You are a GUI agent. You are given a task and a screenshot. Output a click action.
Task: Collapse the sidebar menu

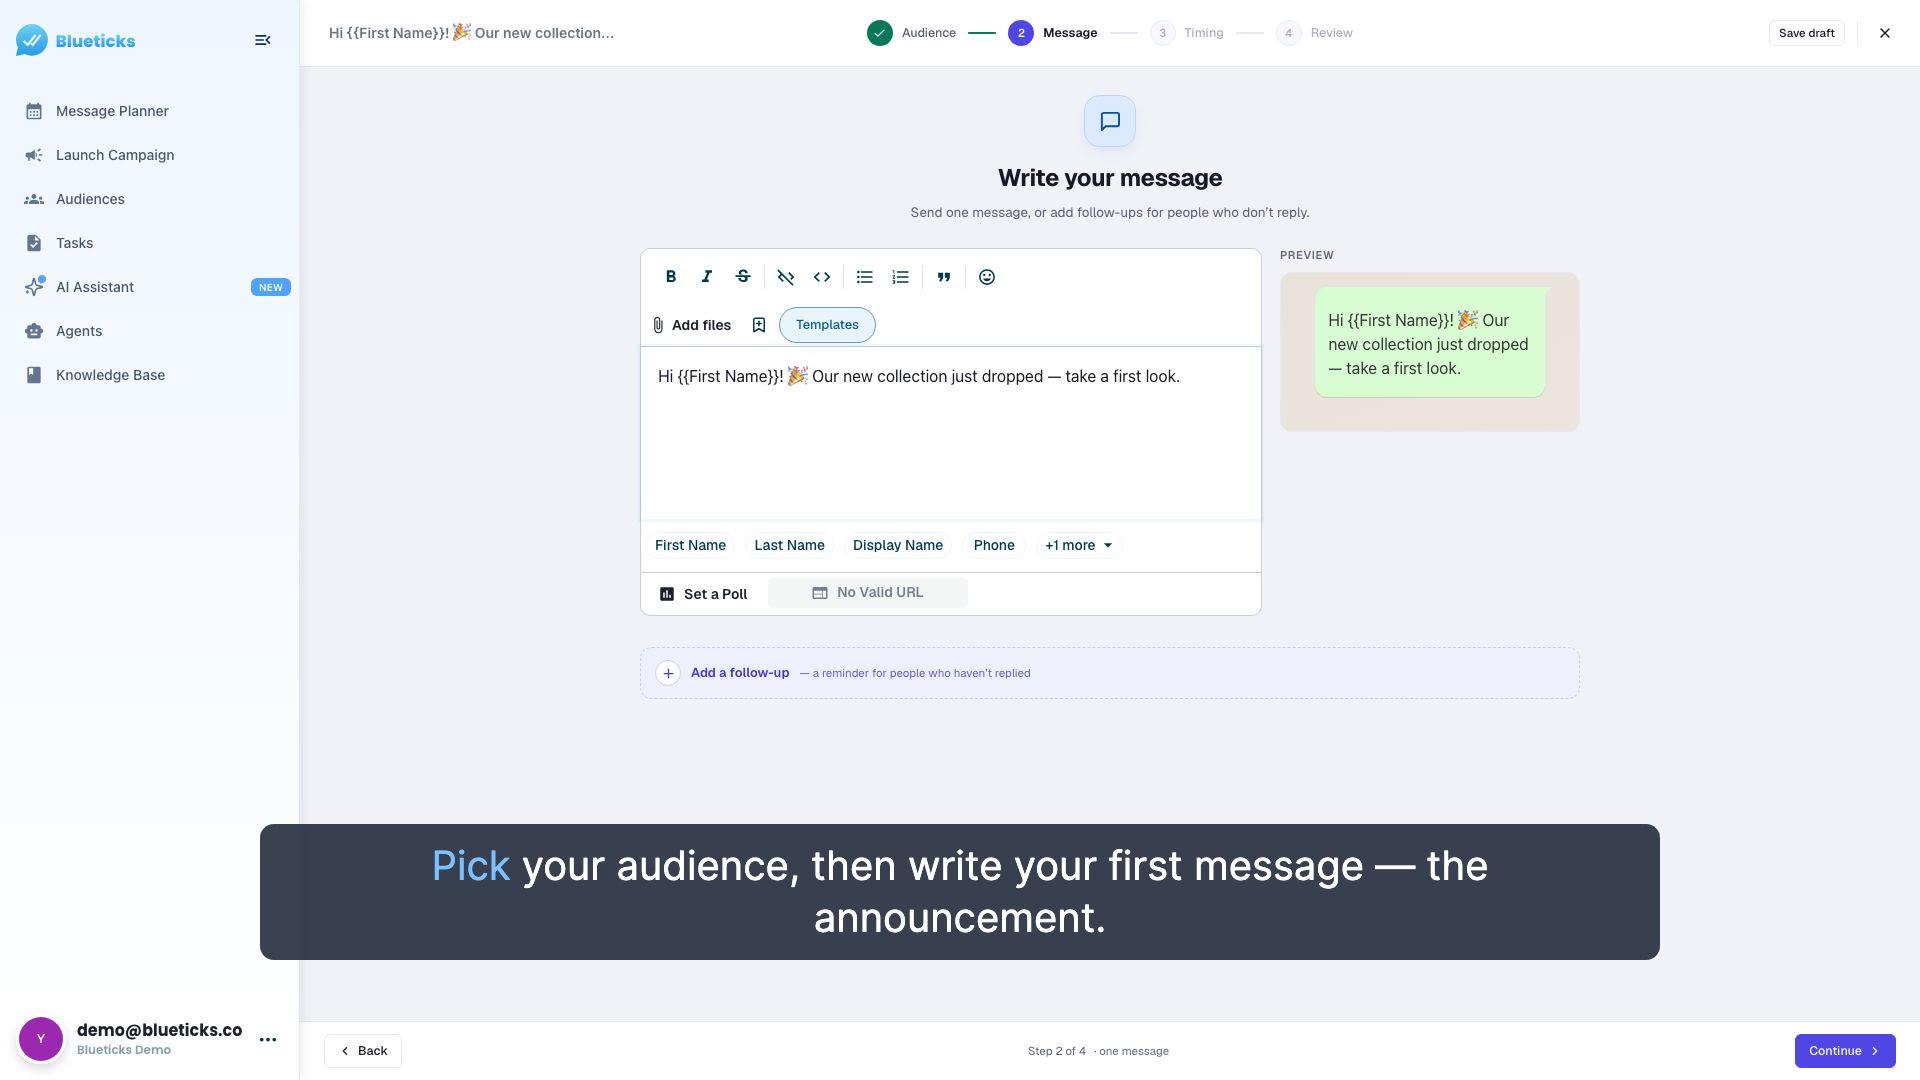263,40
